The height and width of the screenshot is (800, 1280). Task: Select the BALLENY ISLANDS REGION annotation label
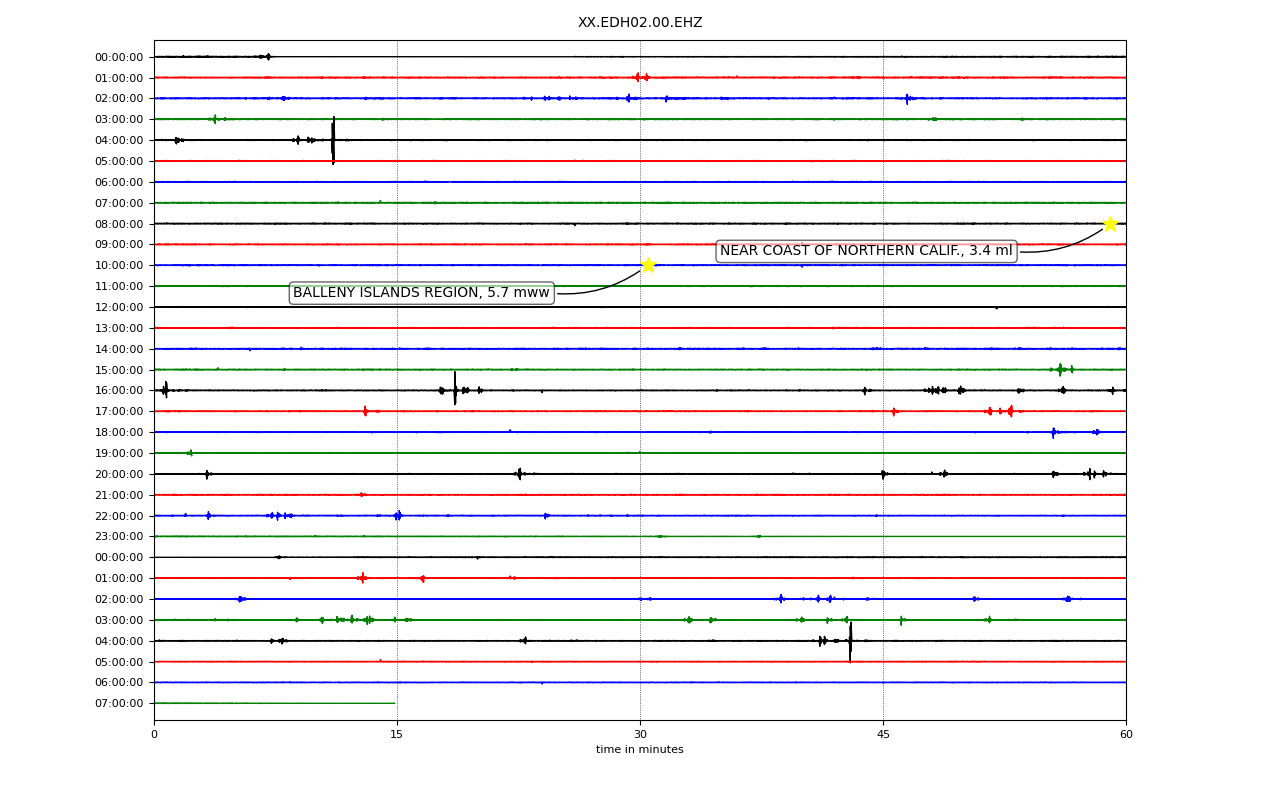(x=421, y=293)
